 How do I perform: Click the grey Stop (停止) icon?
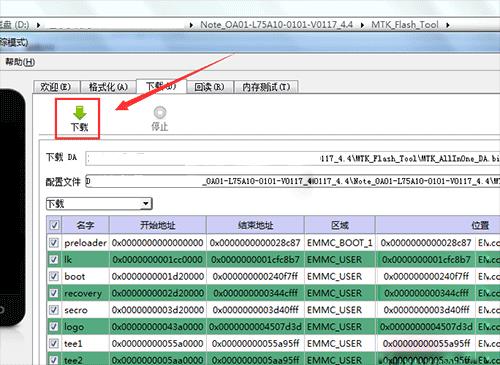(160, 113)
